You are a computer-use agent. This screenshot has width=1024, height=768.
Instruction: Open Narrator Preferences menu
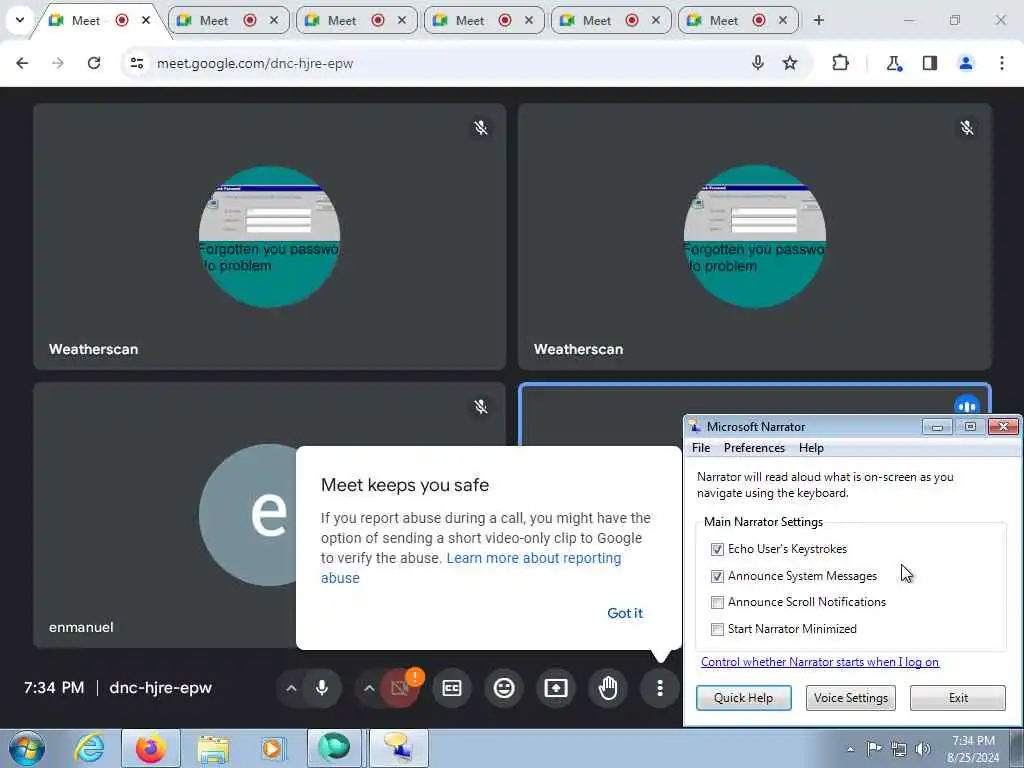pos(754,448)
